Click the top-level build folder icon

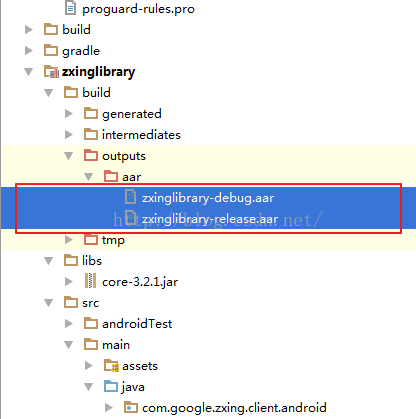click(x=51, y=29)
